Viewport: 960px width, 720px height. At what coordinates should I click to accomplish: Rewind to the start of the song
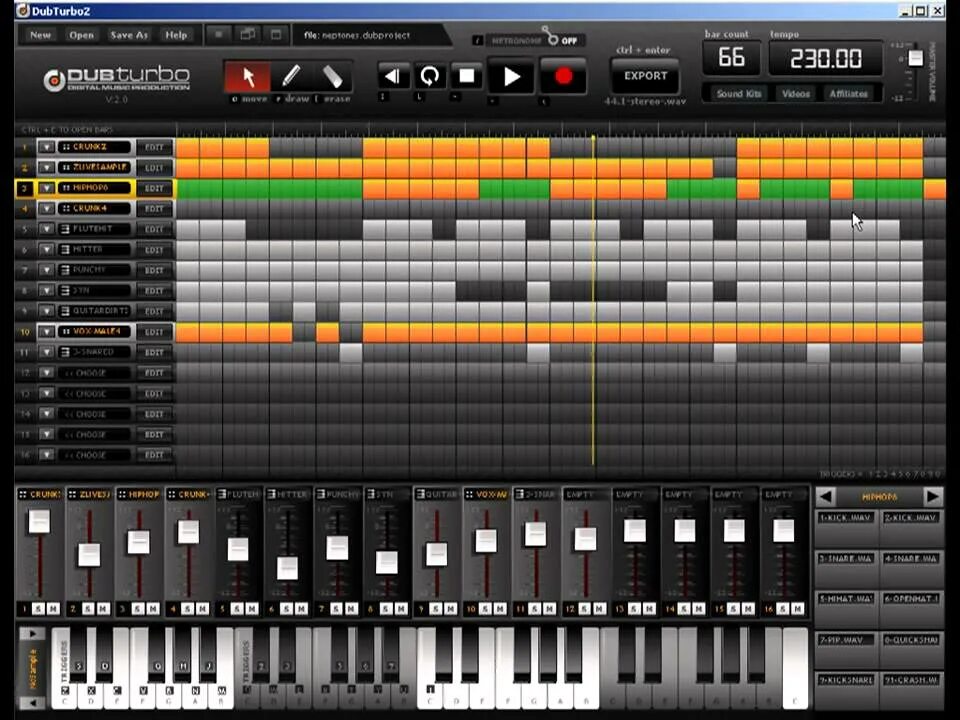[392, 77]
